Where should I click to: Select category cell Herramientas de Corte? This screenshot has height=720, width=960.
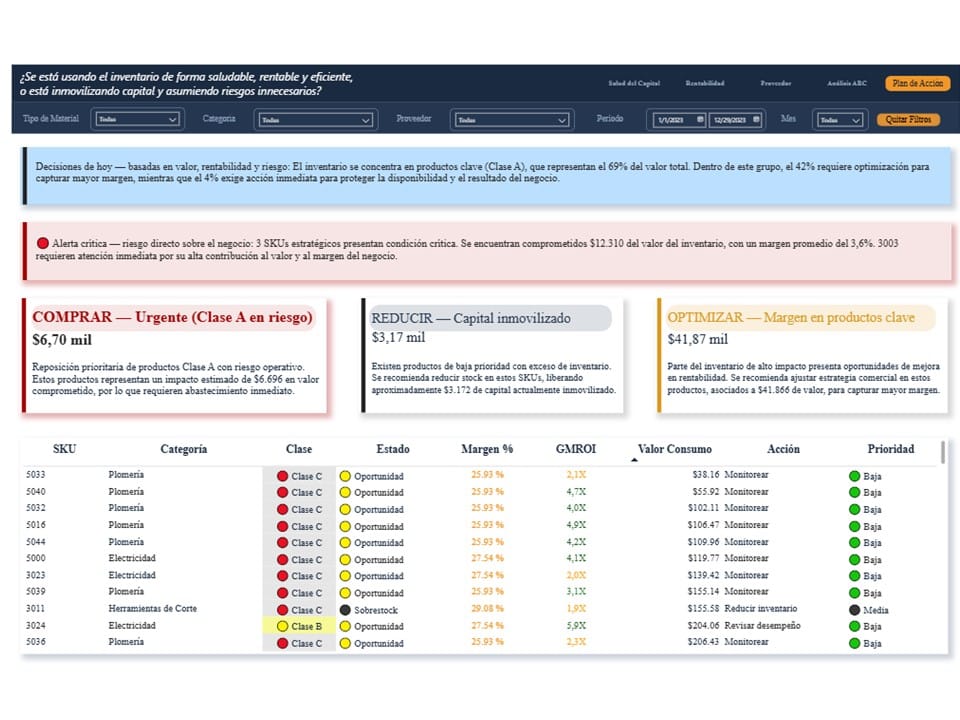point(152,608)
